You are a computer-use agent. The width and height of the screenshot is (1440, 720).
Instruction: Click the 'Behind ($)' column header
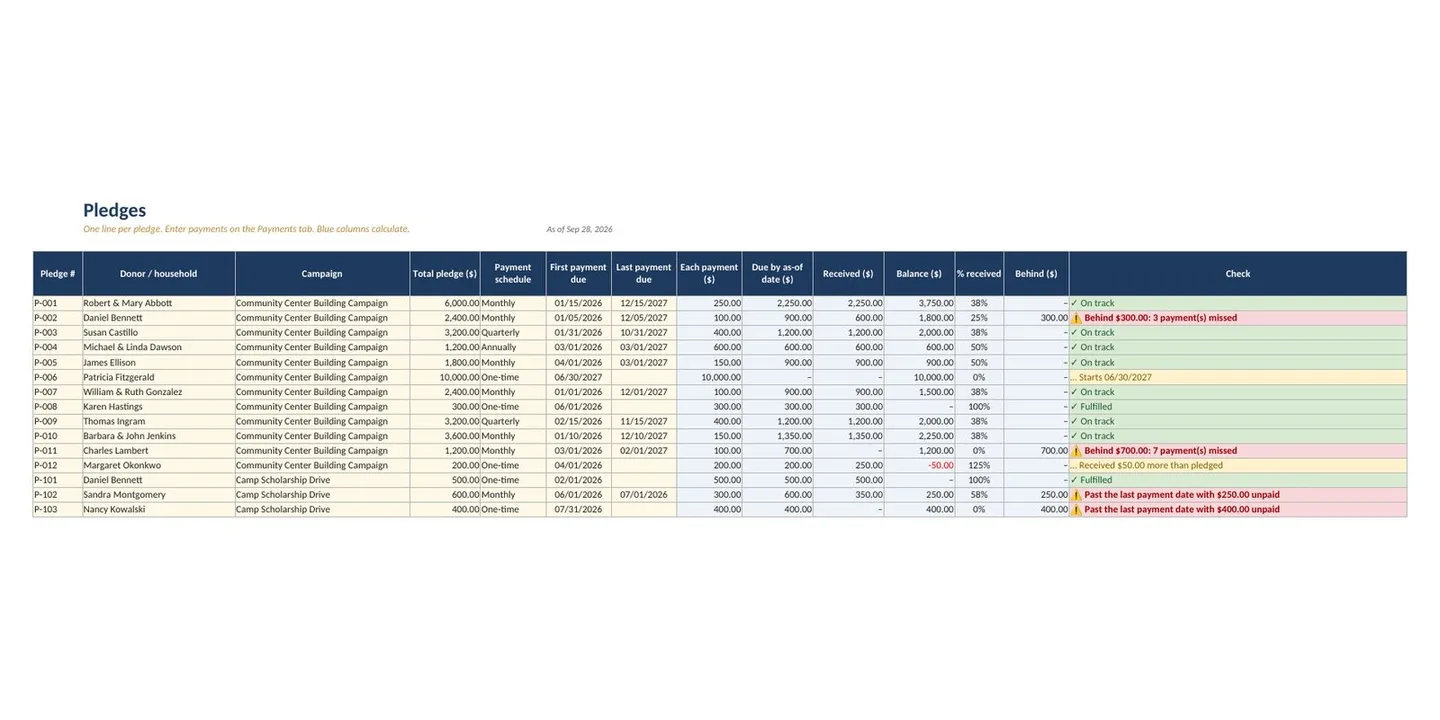tap(1036, 274)
